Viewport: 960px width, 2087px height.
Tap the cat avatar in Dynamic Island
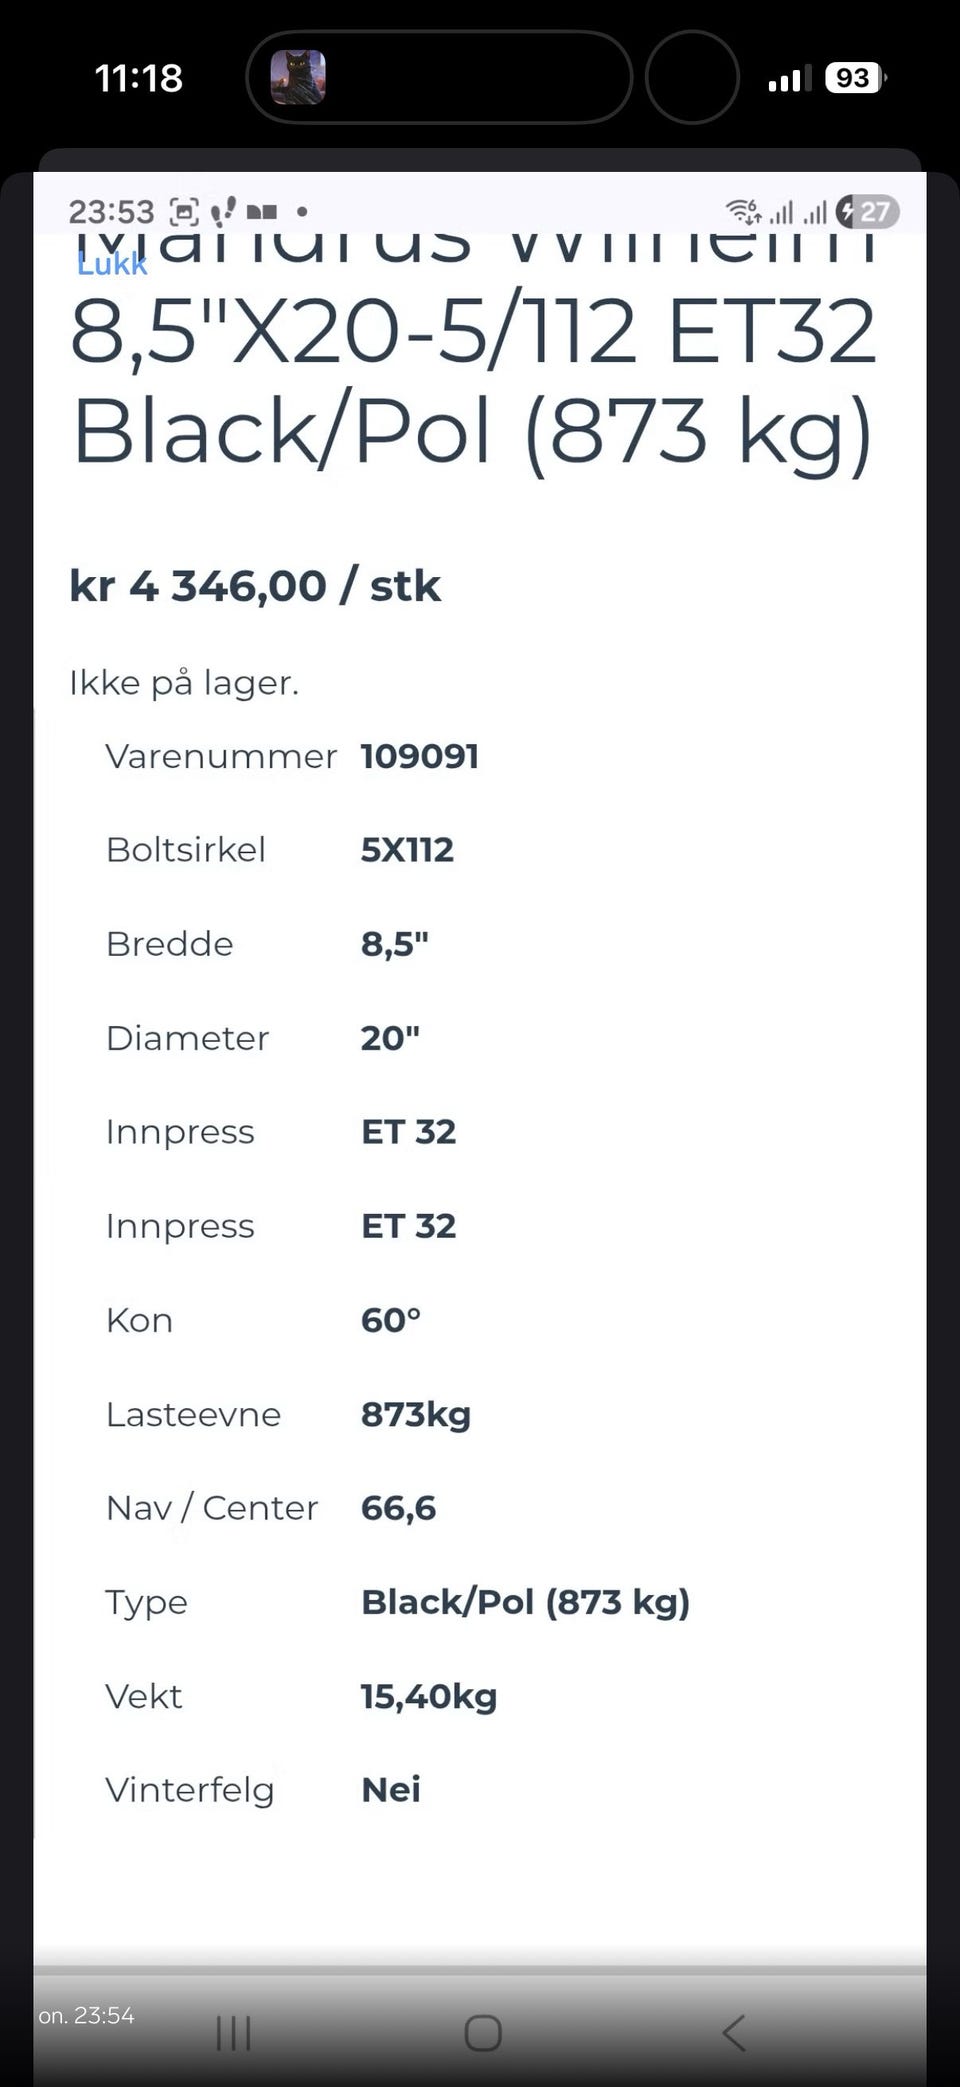click(298, 78)
